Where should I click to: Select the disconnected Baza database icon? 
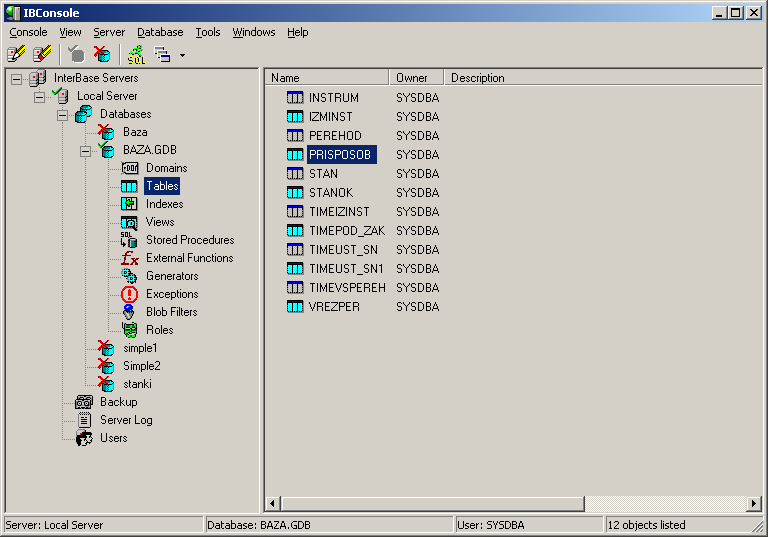(106, 132)
